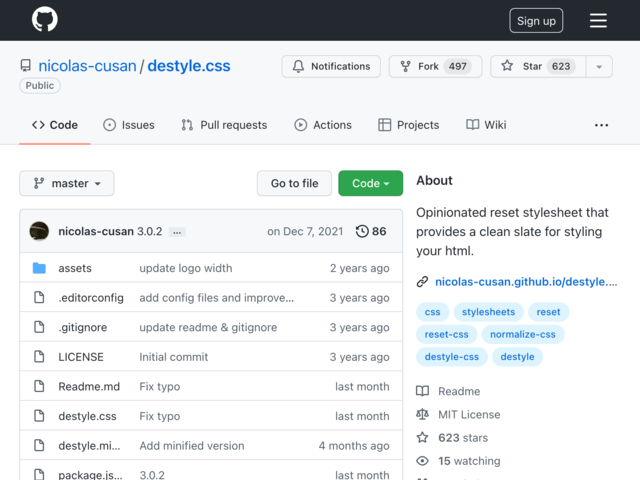This screenshot has width=640, height=480.
Task: Click the Go to file button
Action: point(294,183)
